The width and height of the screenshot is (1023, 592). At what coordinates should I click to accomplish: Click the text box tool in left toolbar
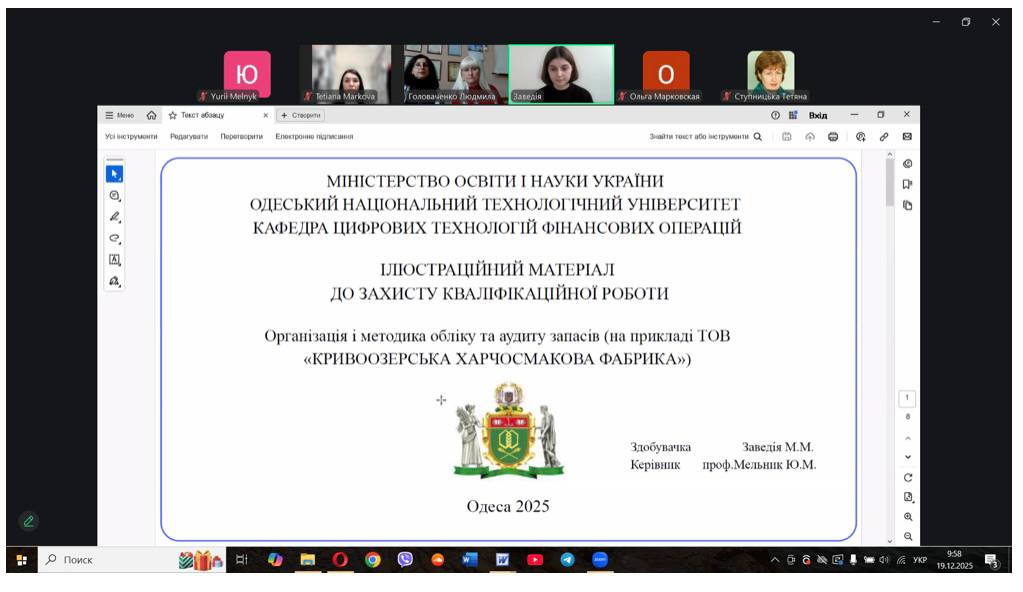point(114,260)
